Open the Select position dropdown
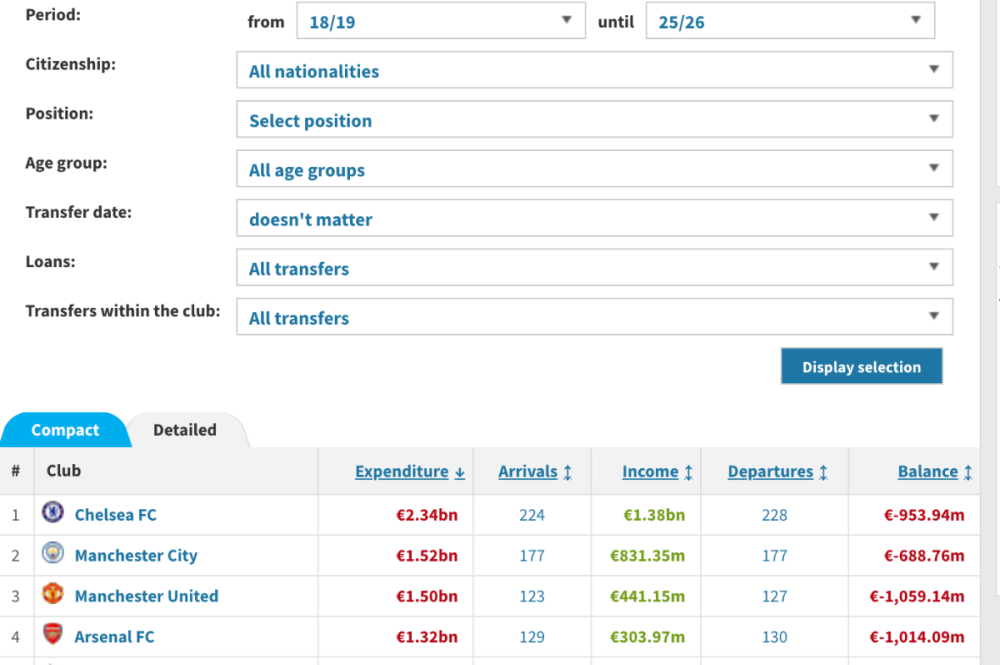The height and width of the screenshot is (665, 1000). (594, 120)
